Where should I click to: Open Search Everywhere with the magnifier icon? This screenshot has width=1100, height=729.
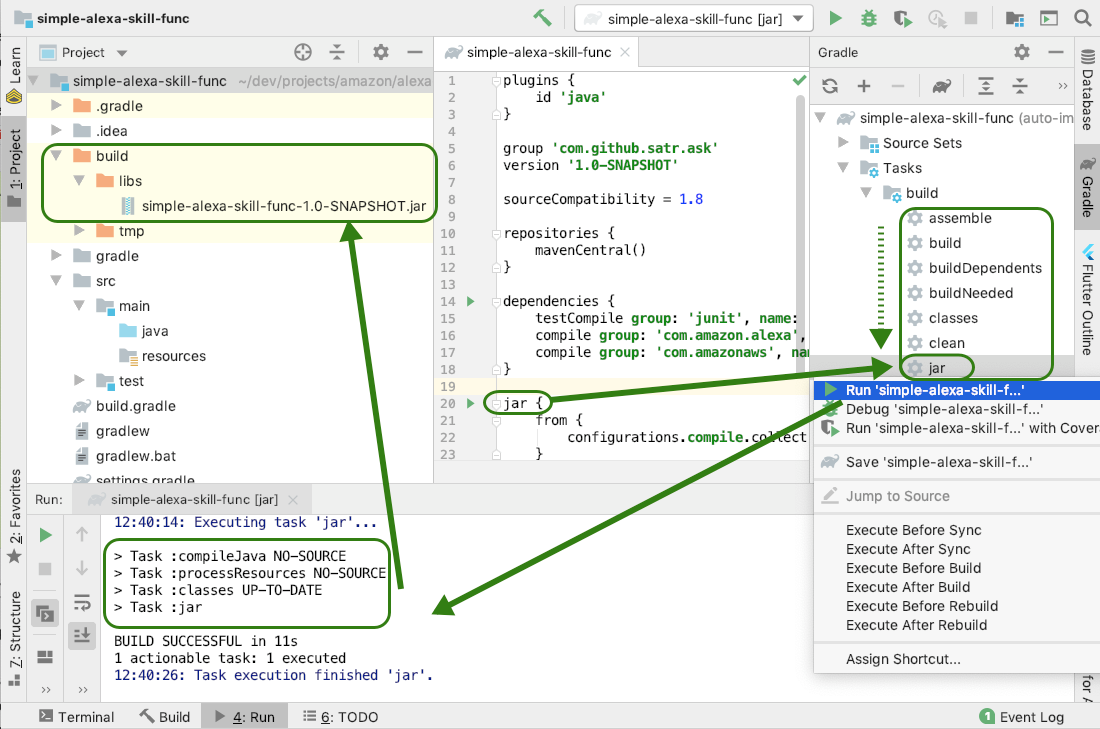point(1083,17)
